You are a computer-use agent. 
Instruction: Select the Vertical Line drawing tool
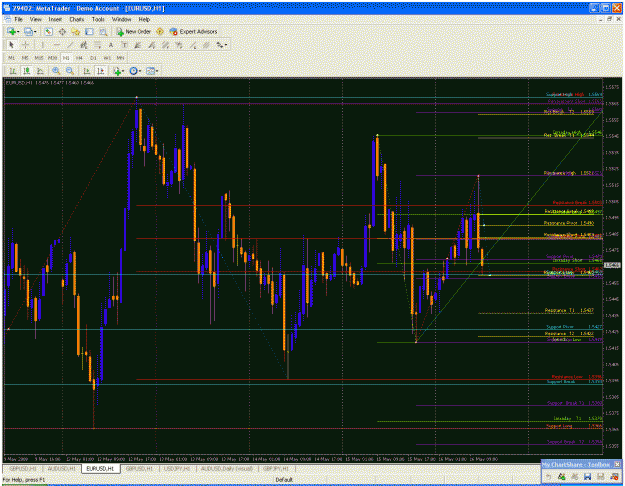click(42, 45)
